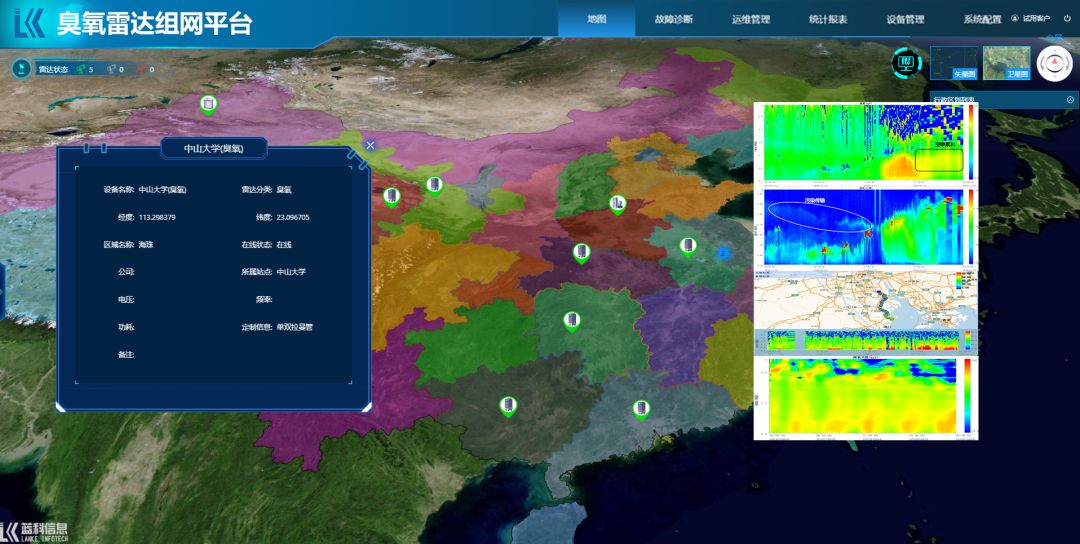Screen dimensions: 1080x544
Task: Filter by green online radar count 5
Action: pos(84,70)
